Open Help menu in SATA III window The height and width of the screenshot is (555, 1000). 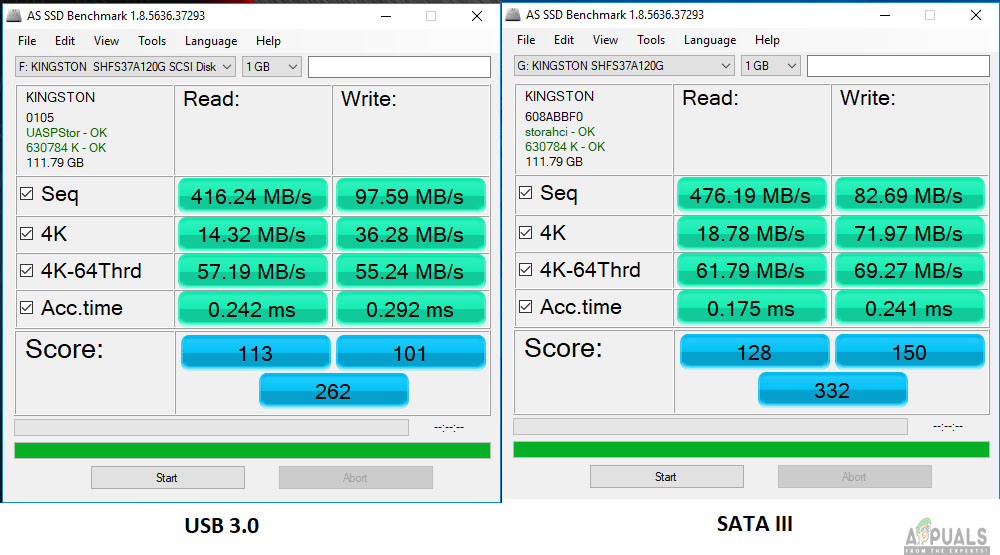click(767, 40)
